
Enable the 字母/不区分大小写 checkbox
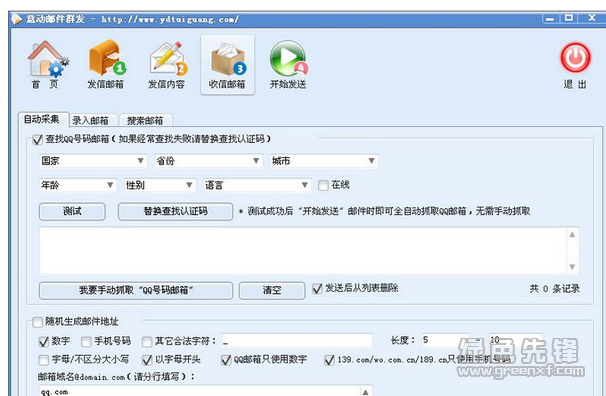44,360
